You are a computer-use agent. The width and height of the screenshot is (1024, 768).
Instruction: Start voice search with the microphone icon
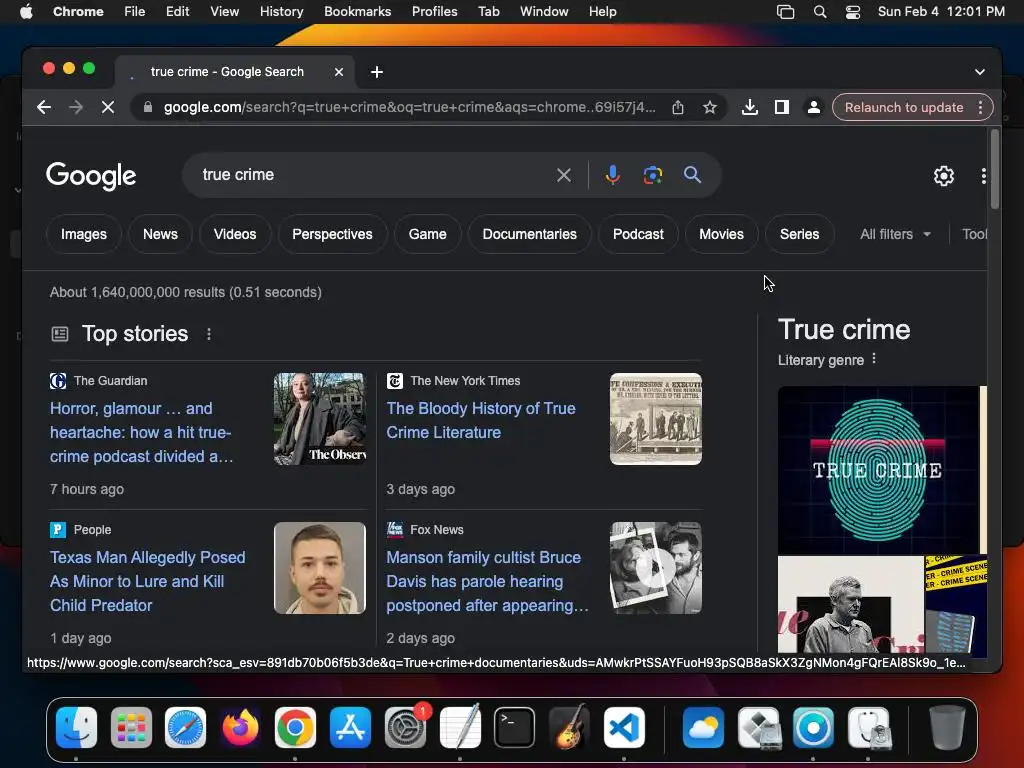(x=613, y=175)
